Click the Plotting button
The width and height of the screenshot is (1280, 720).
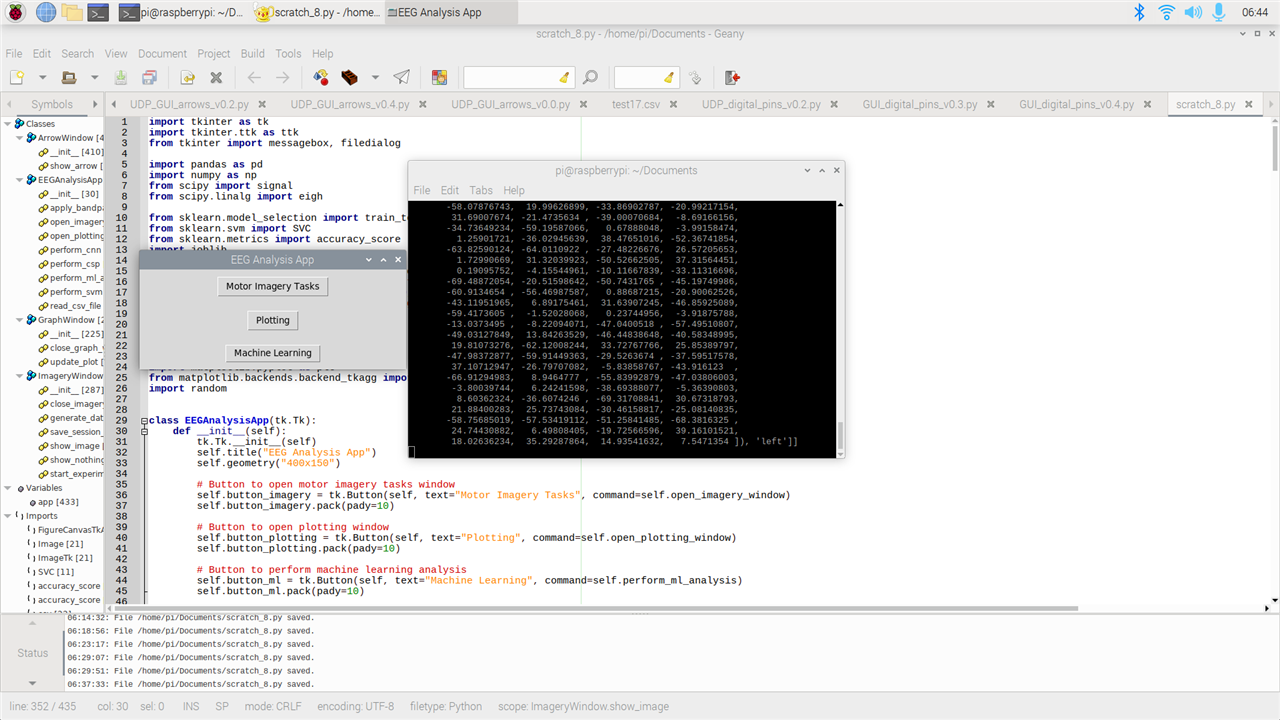click(272, 320)
